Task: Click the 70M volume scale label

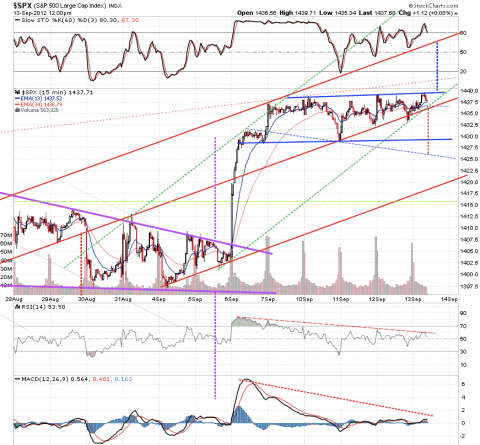Action: pos(6,235)
